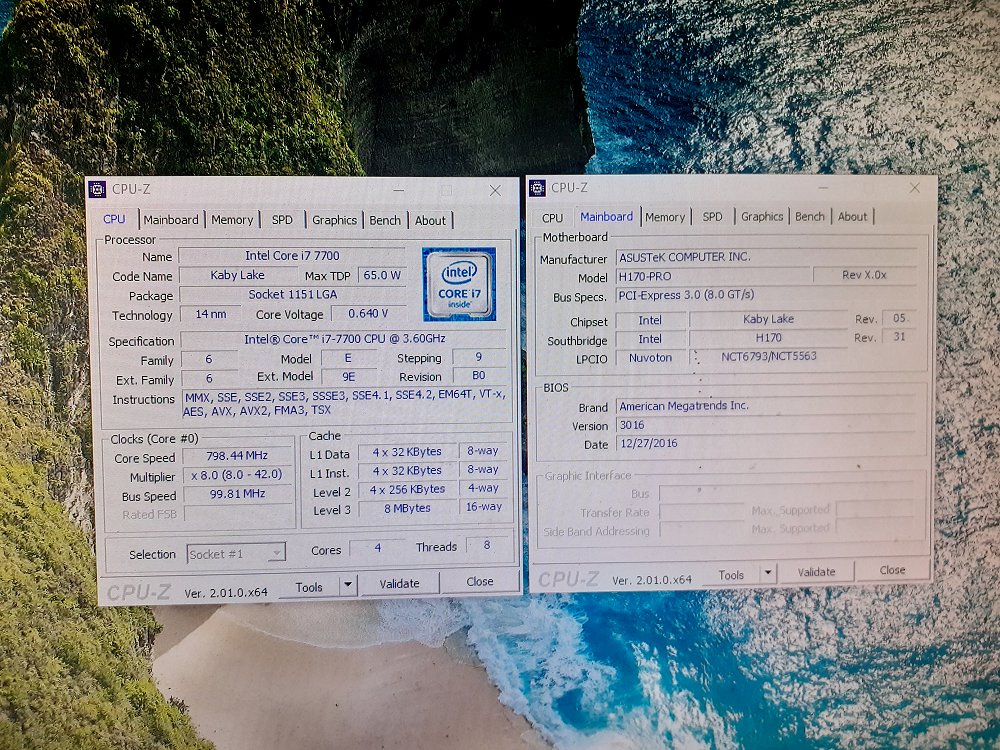Select Graphics tab in the right window
This screenshot has height=750, width=1000.
click(762, 217)
